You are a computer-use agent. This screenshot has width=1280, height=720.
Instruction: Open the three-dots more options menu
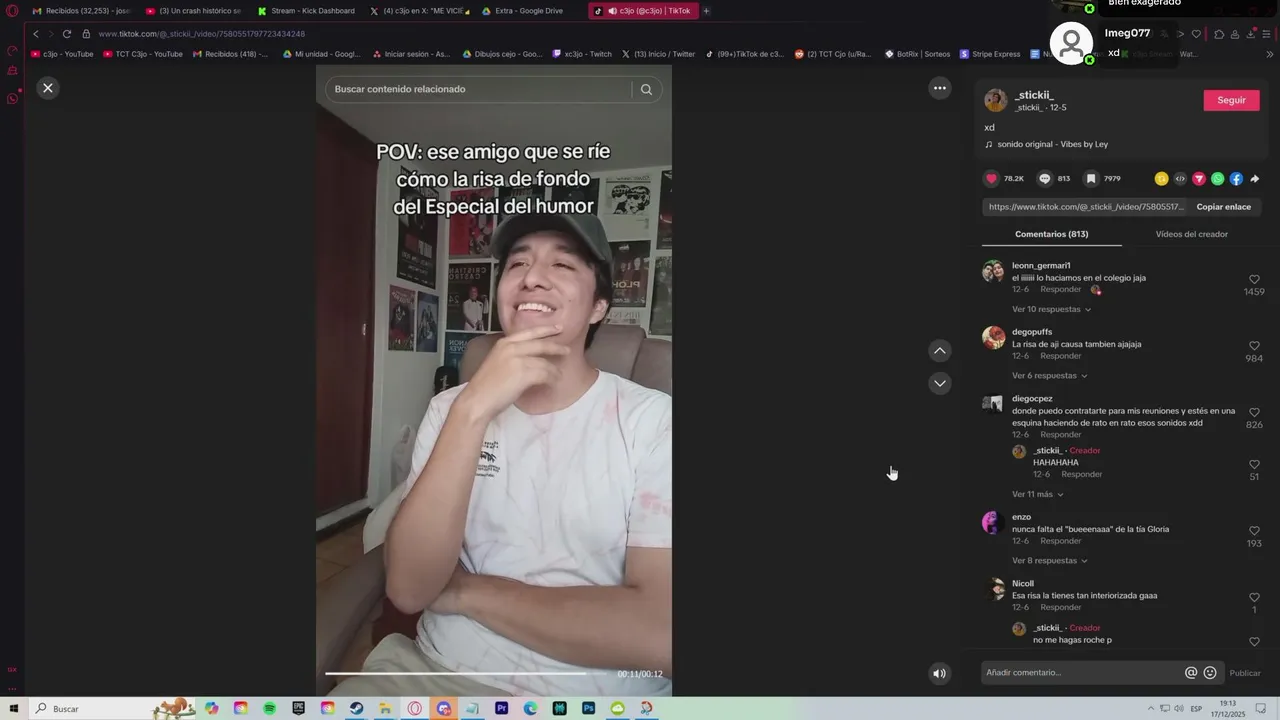(x=940, y=88)
